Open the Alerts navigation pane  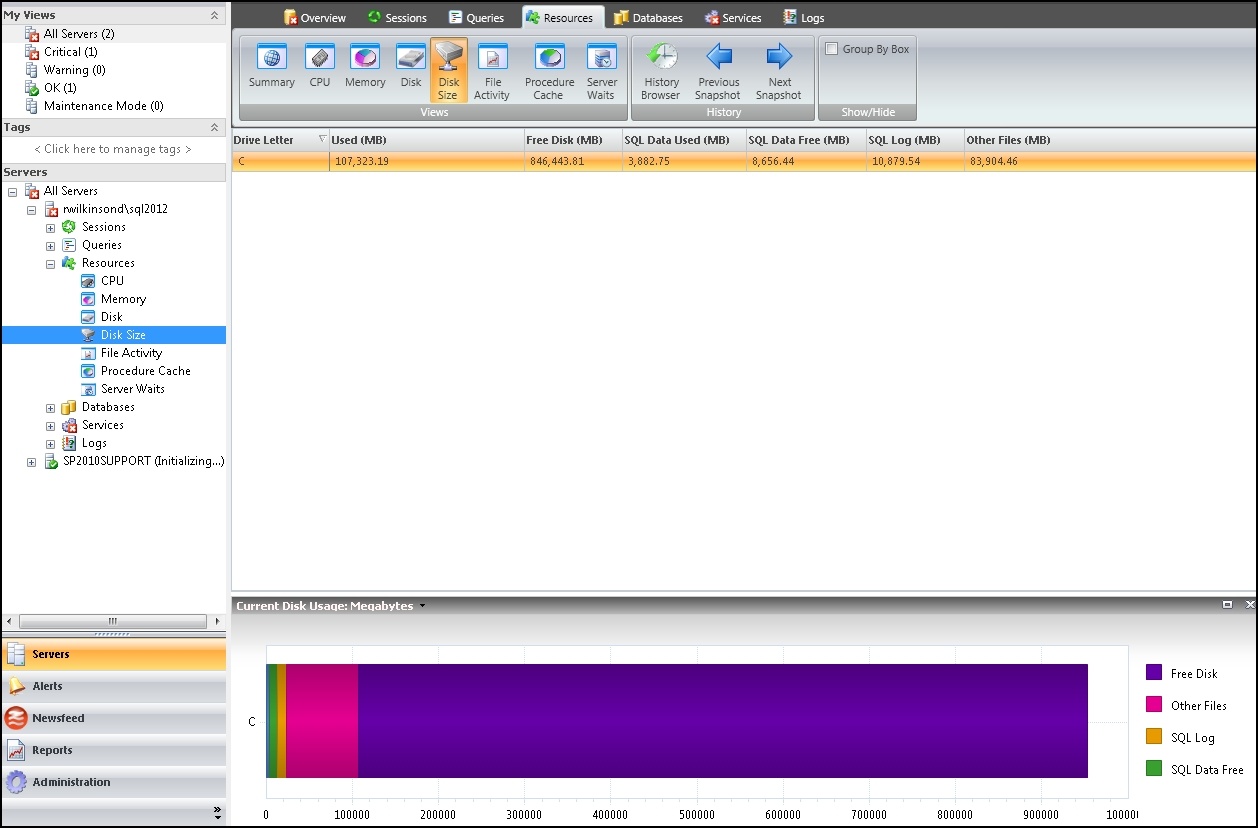coord(47,686)
